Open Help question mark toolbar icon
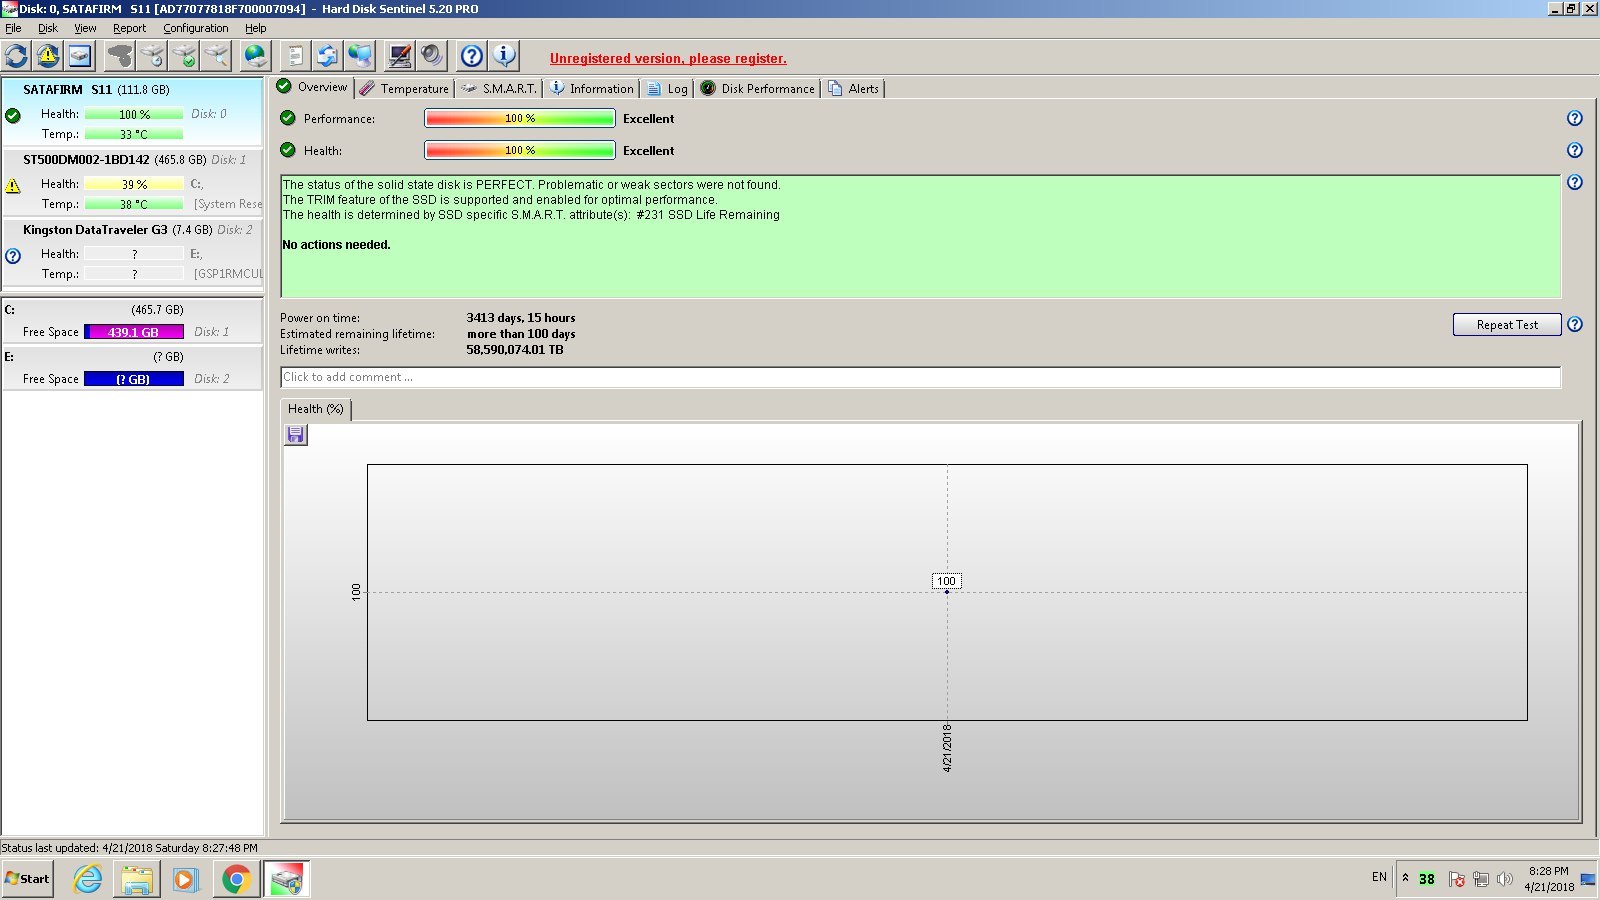 click(x=472, y=56)
